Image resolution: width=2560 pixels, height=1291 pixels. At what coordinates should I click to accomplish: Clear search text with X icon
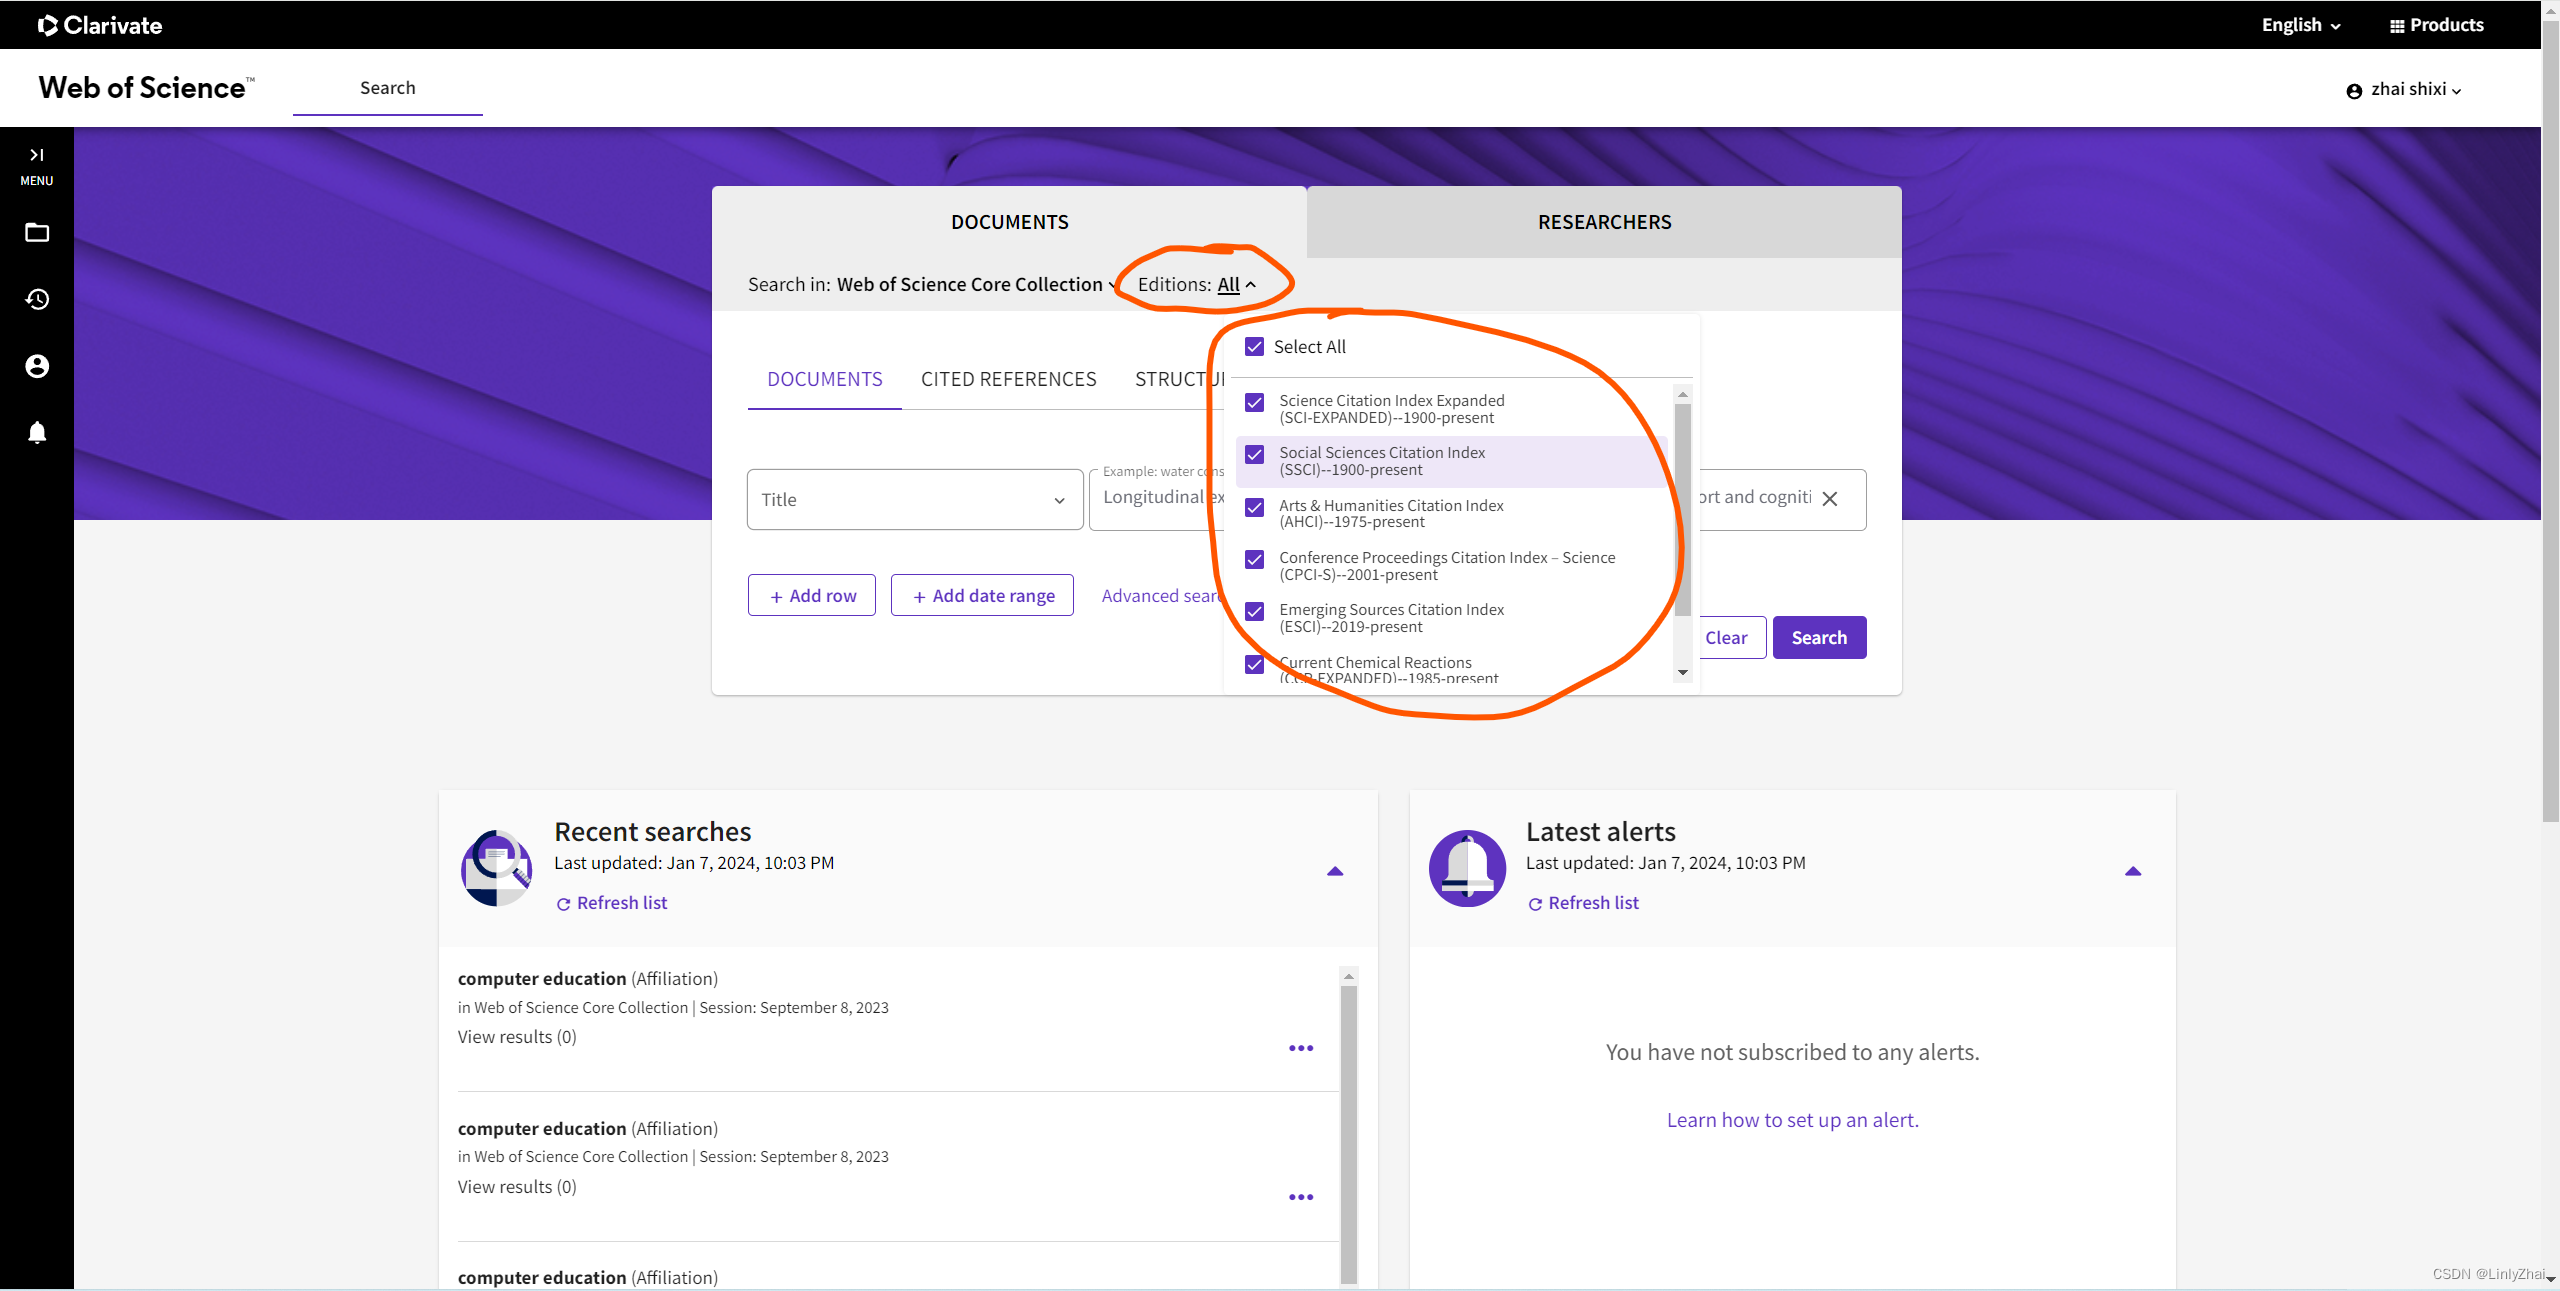pos(1829,498)
